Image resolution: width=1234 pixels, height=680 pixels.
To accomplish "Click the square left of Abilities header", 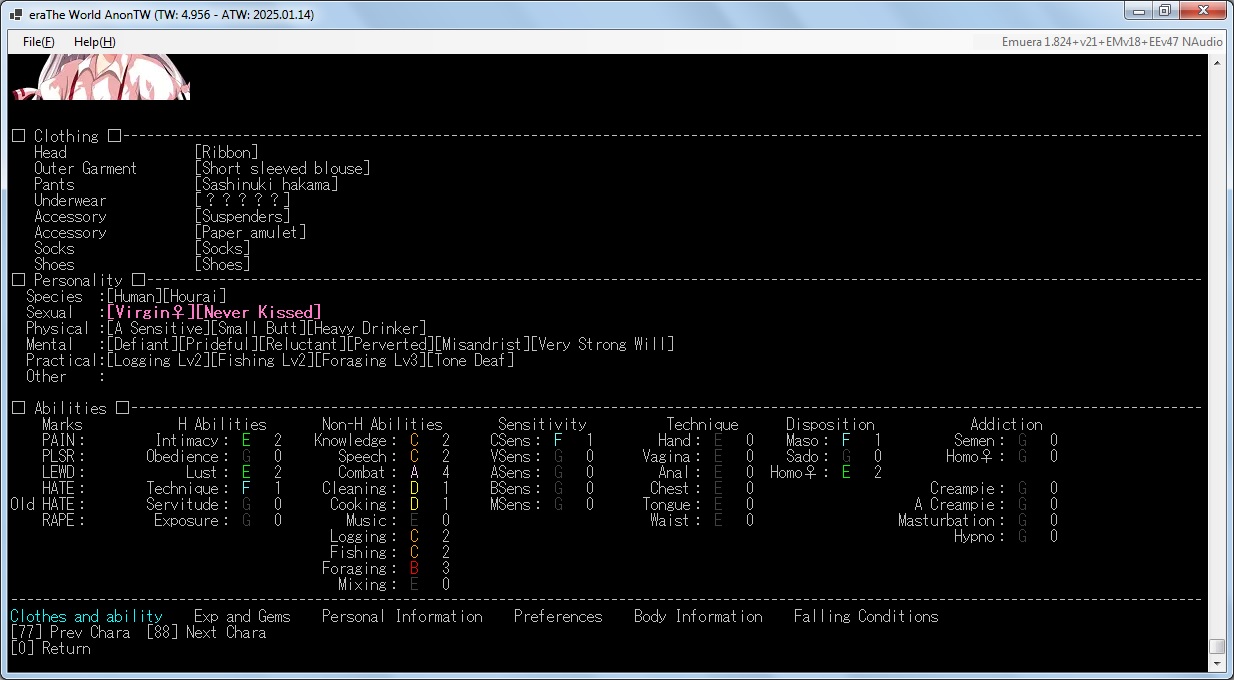I will 18,408.
